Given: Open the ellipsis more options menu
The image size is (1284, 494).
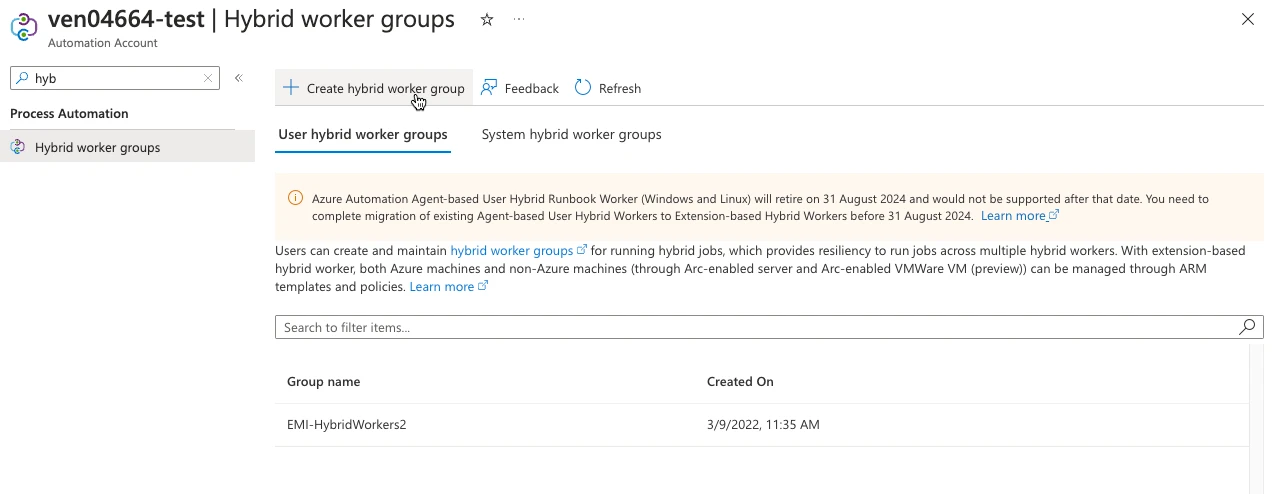Looking at the screenshot, I should [x=518, y=20].
